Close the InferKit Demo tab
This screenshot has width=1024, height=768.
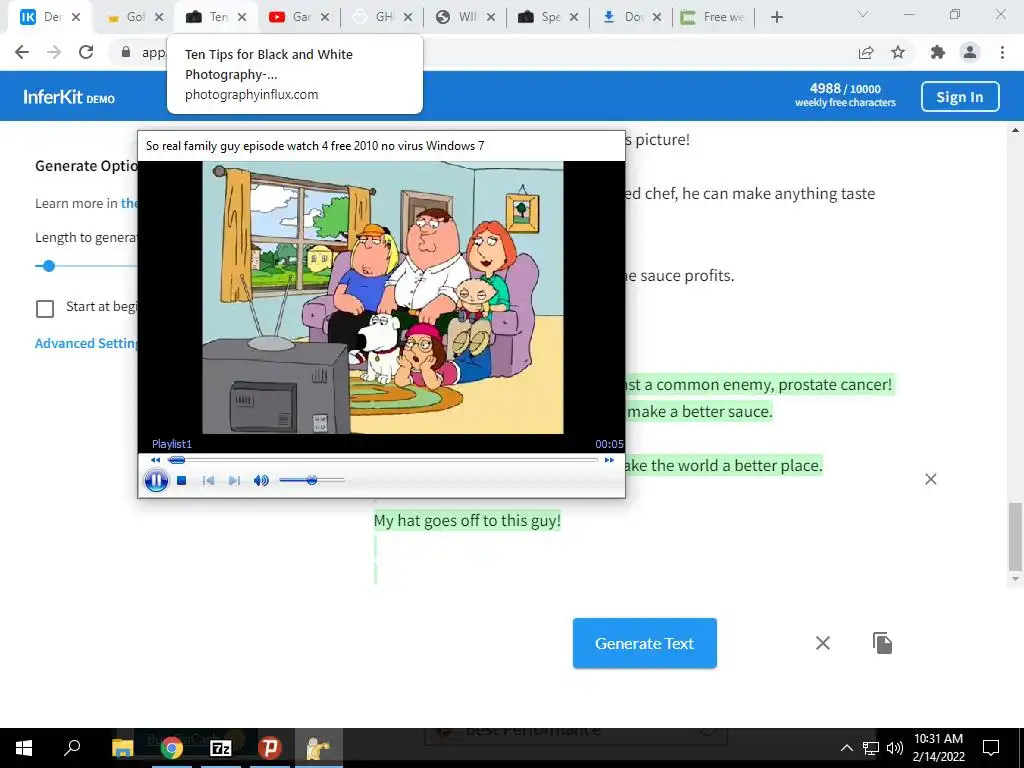(x=76, y=18)
